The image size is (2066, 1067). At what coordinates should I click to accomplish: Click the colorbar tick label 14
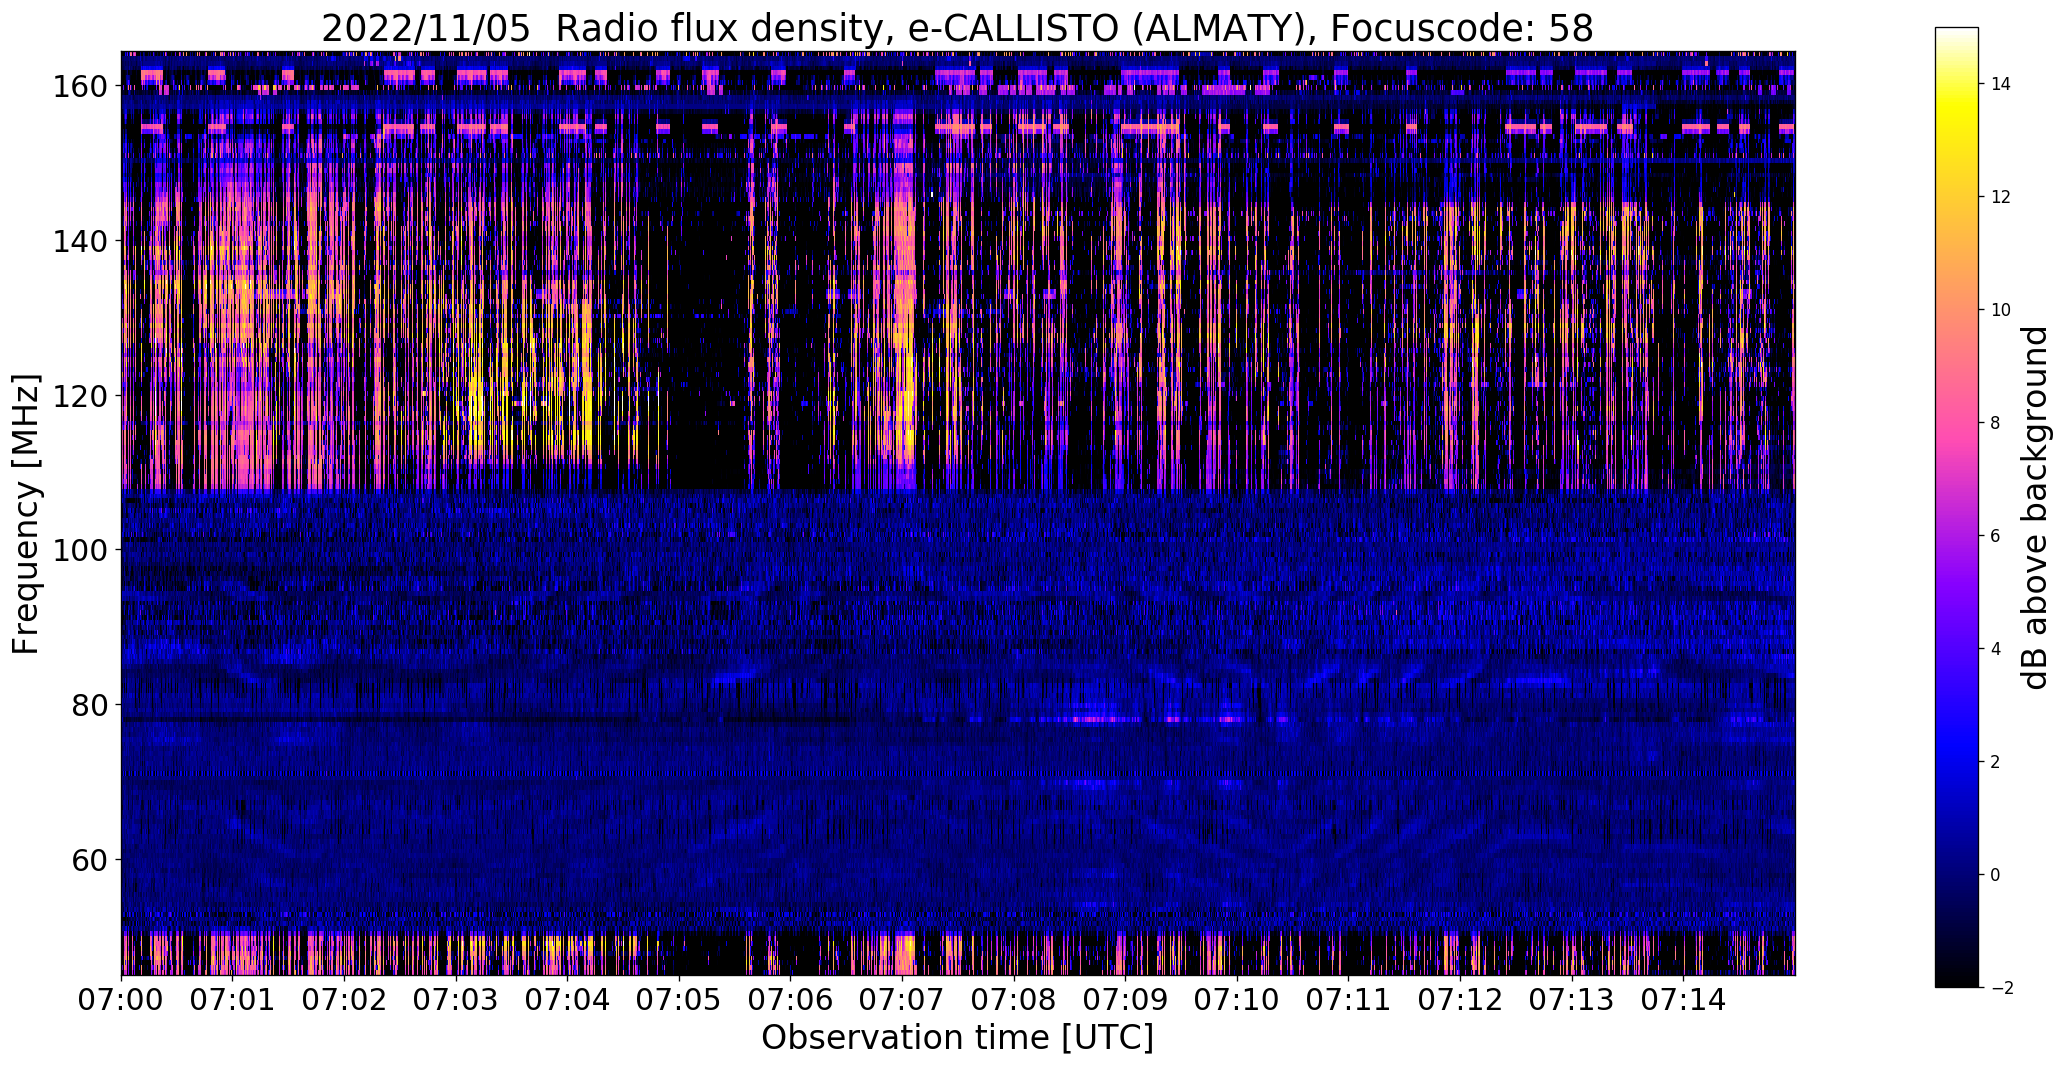click(x=2001, y=84)
